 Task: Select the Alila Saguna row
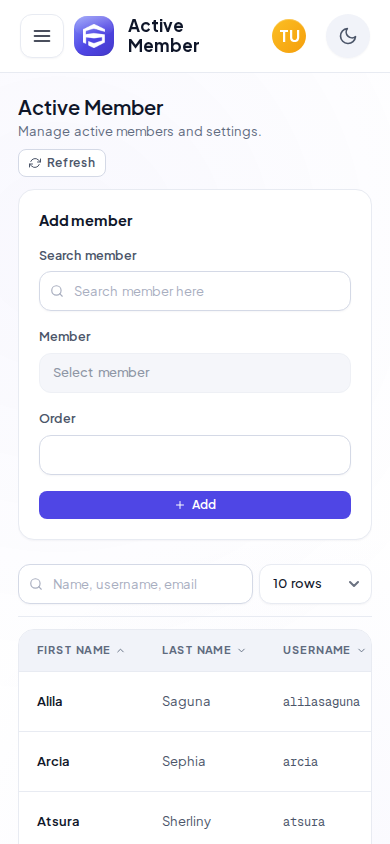click(195, 701)
